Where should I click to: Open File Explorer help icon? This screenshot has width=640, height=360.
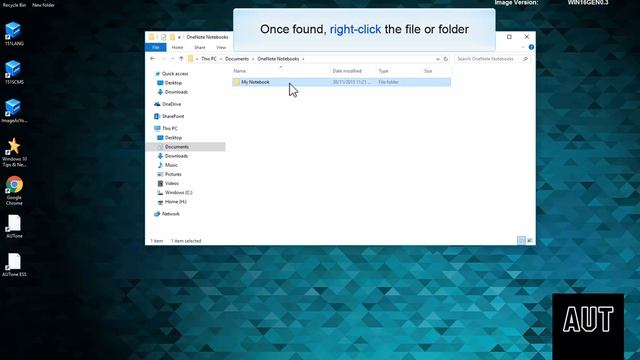coord(531,47)
